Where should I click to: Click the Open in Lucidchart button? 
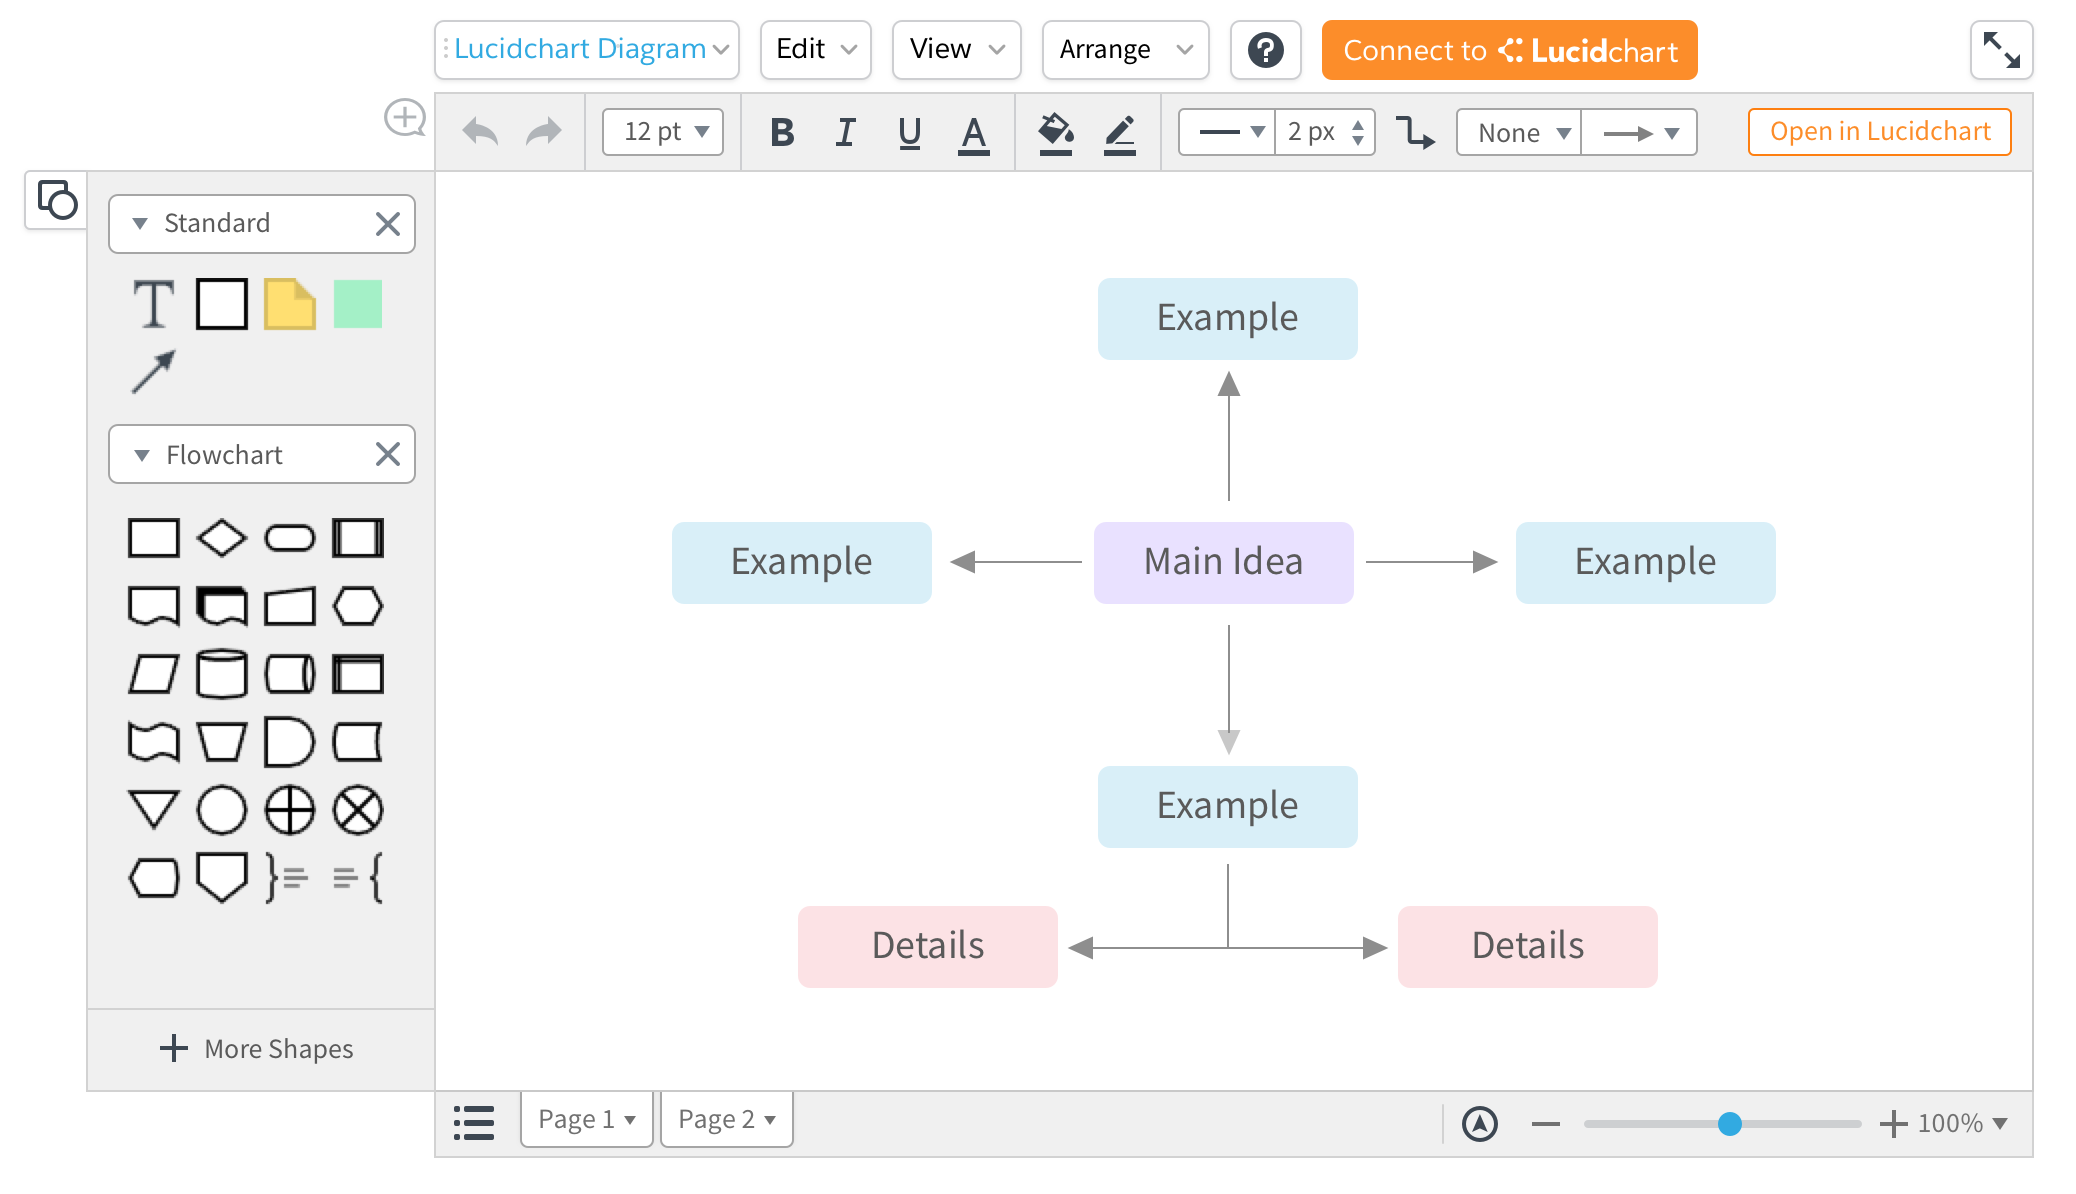1879,132
